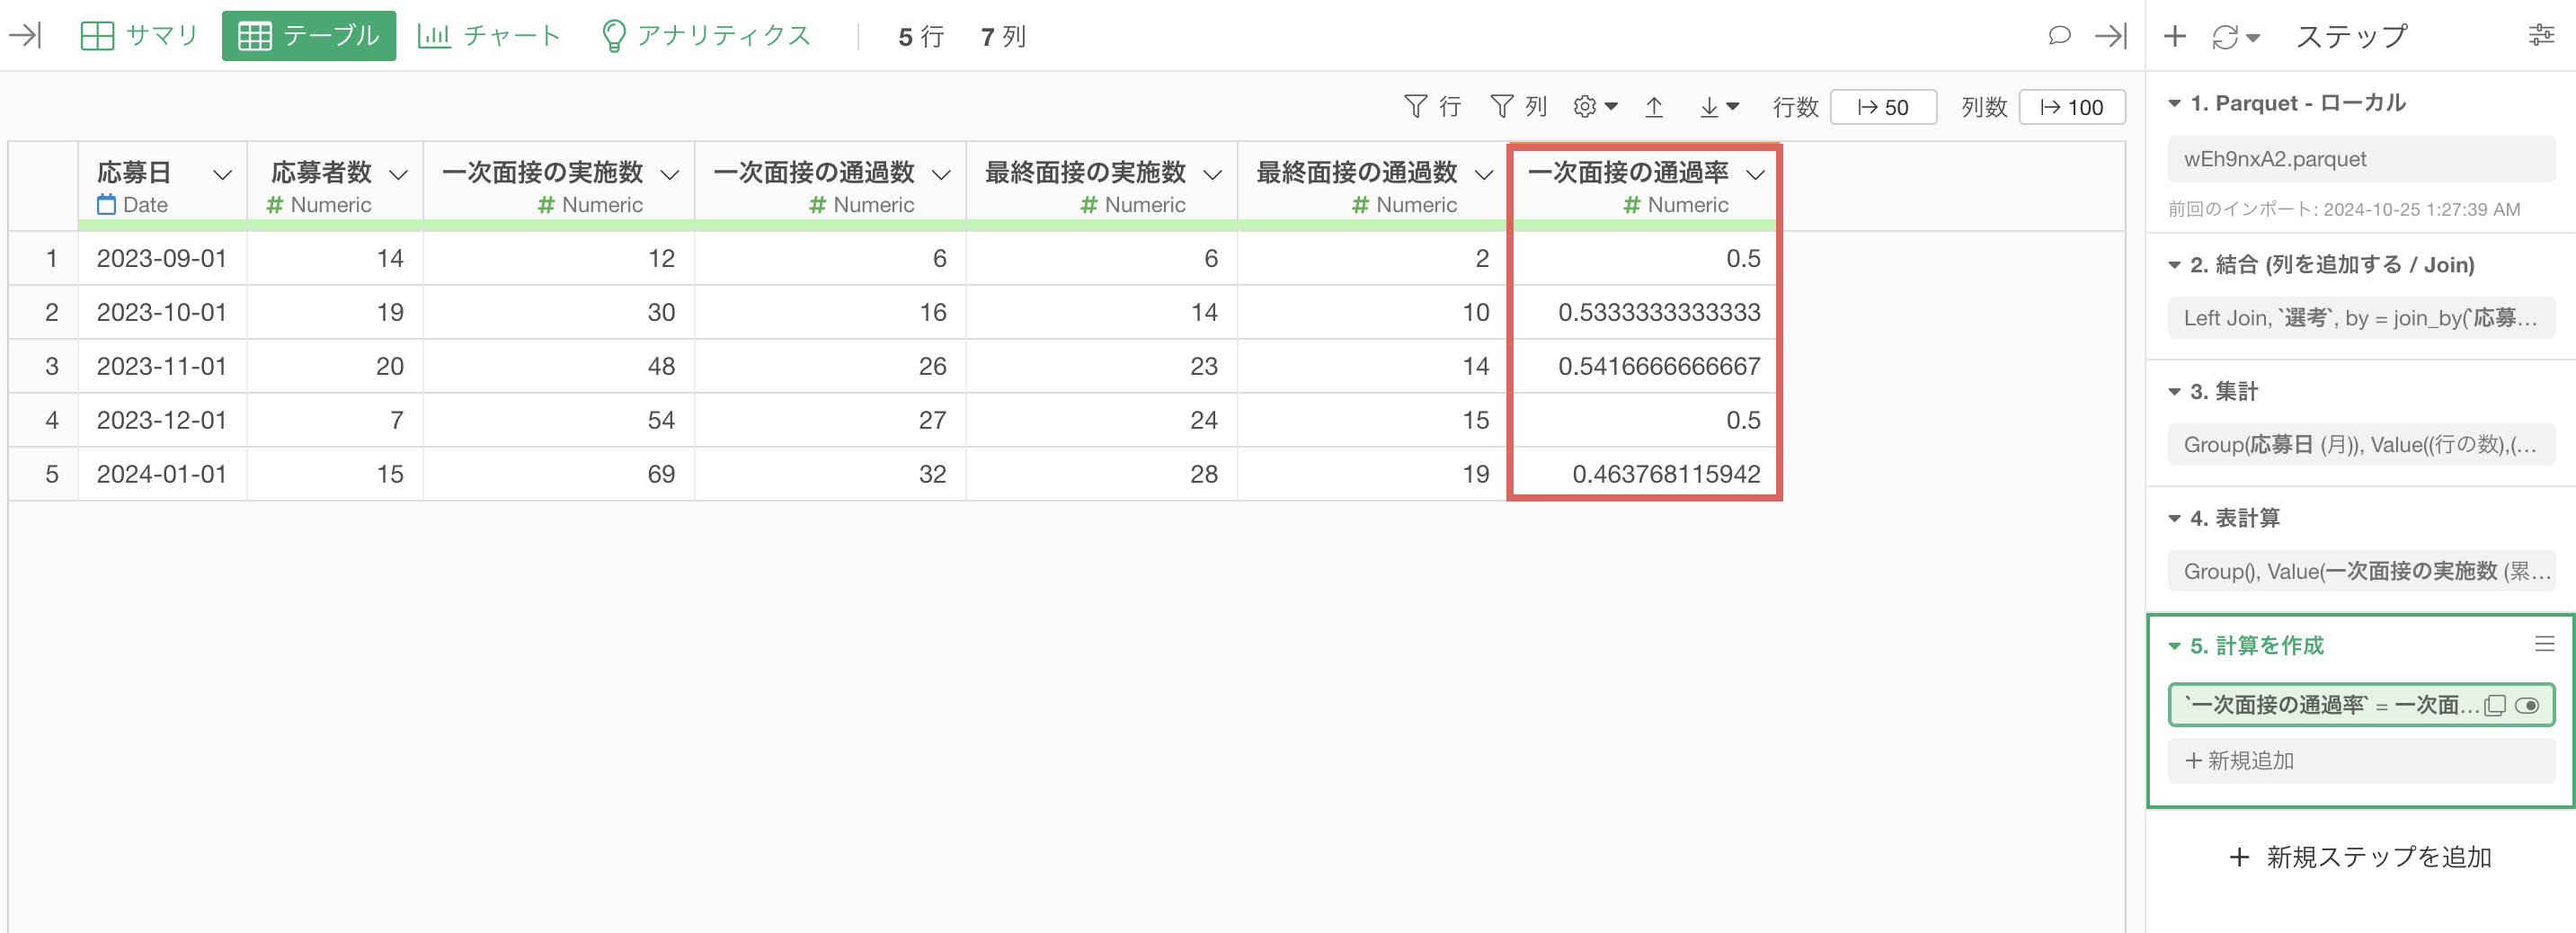Select the 一次面接の通過率 calculation token
The image size is (2576, 933).
(2361, 705)
